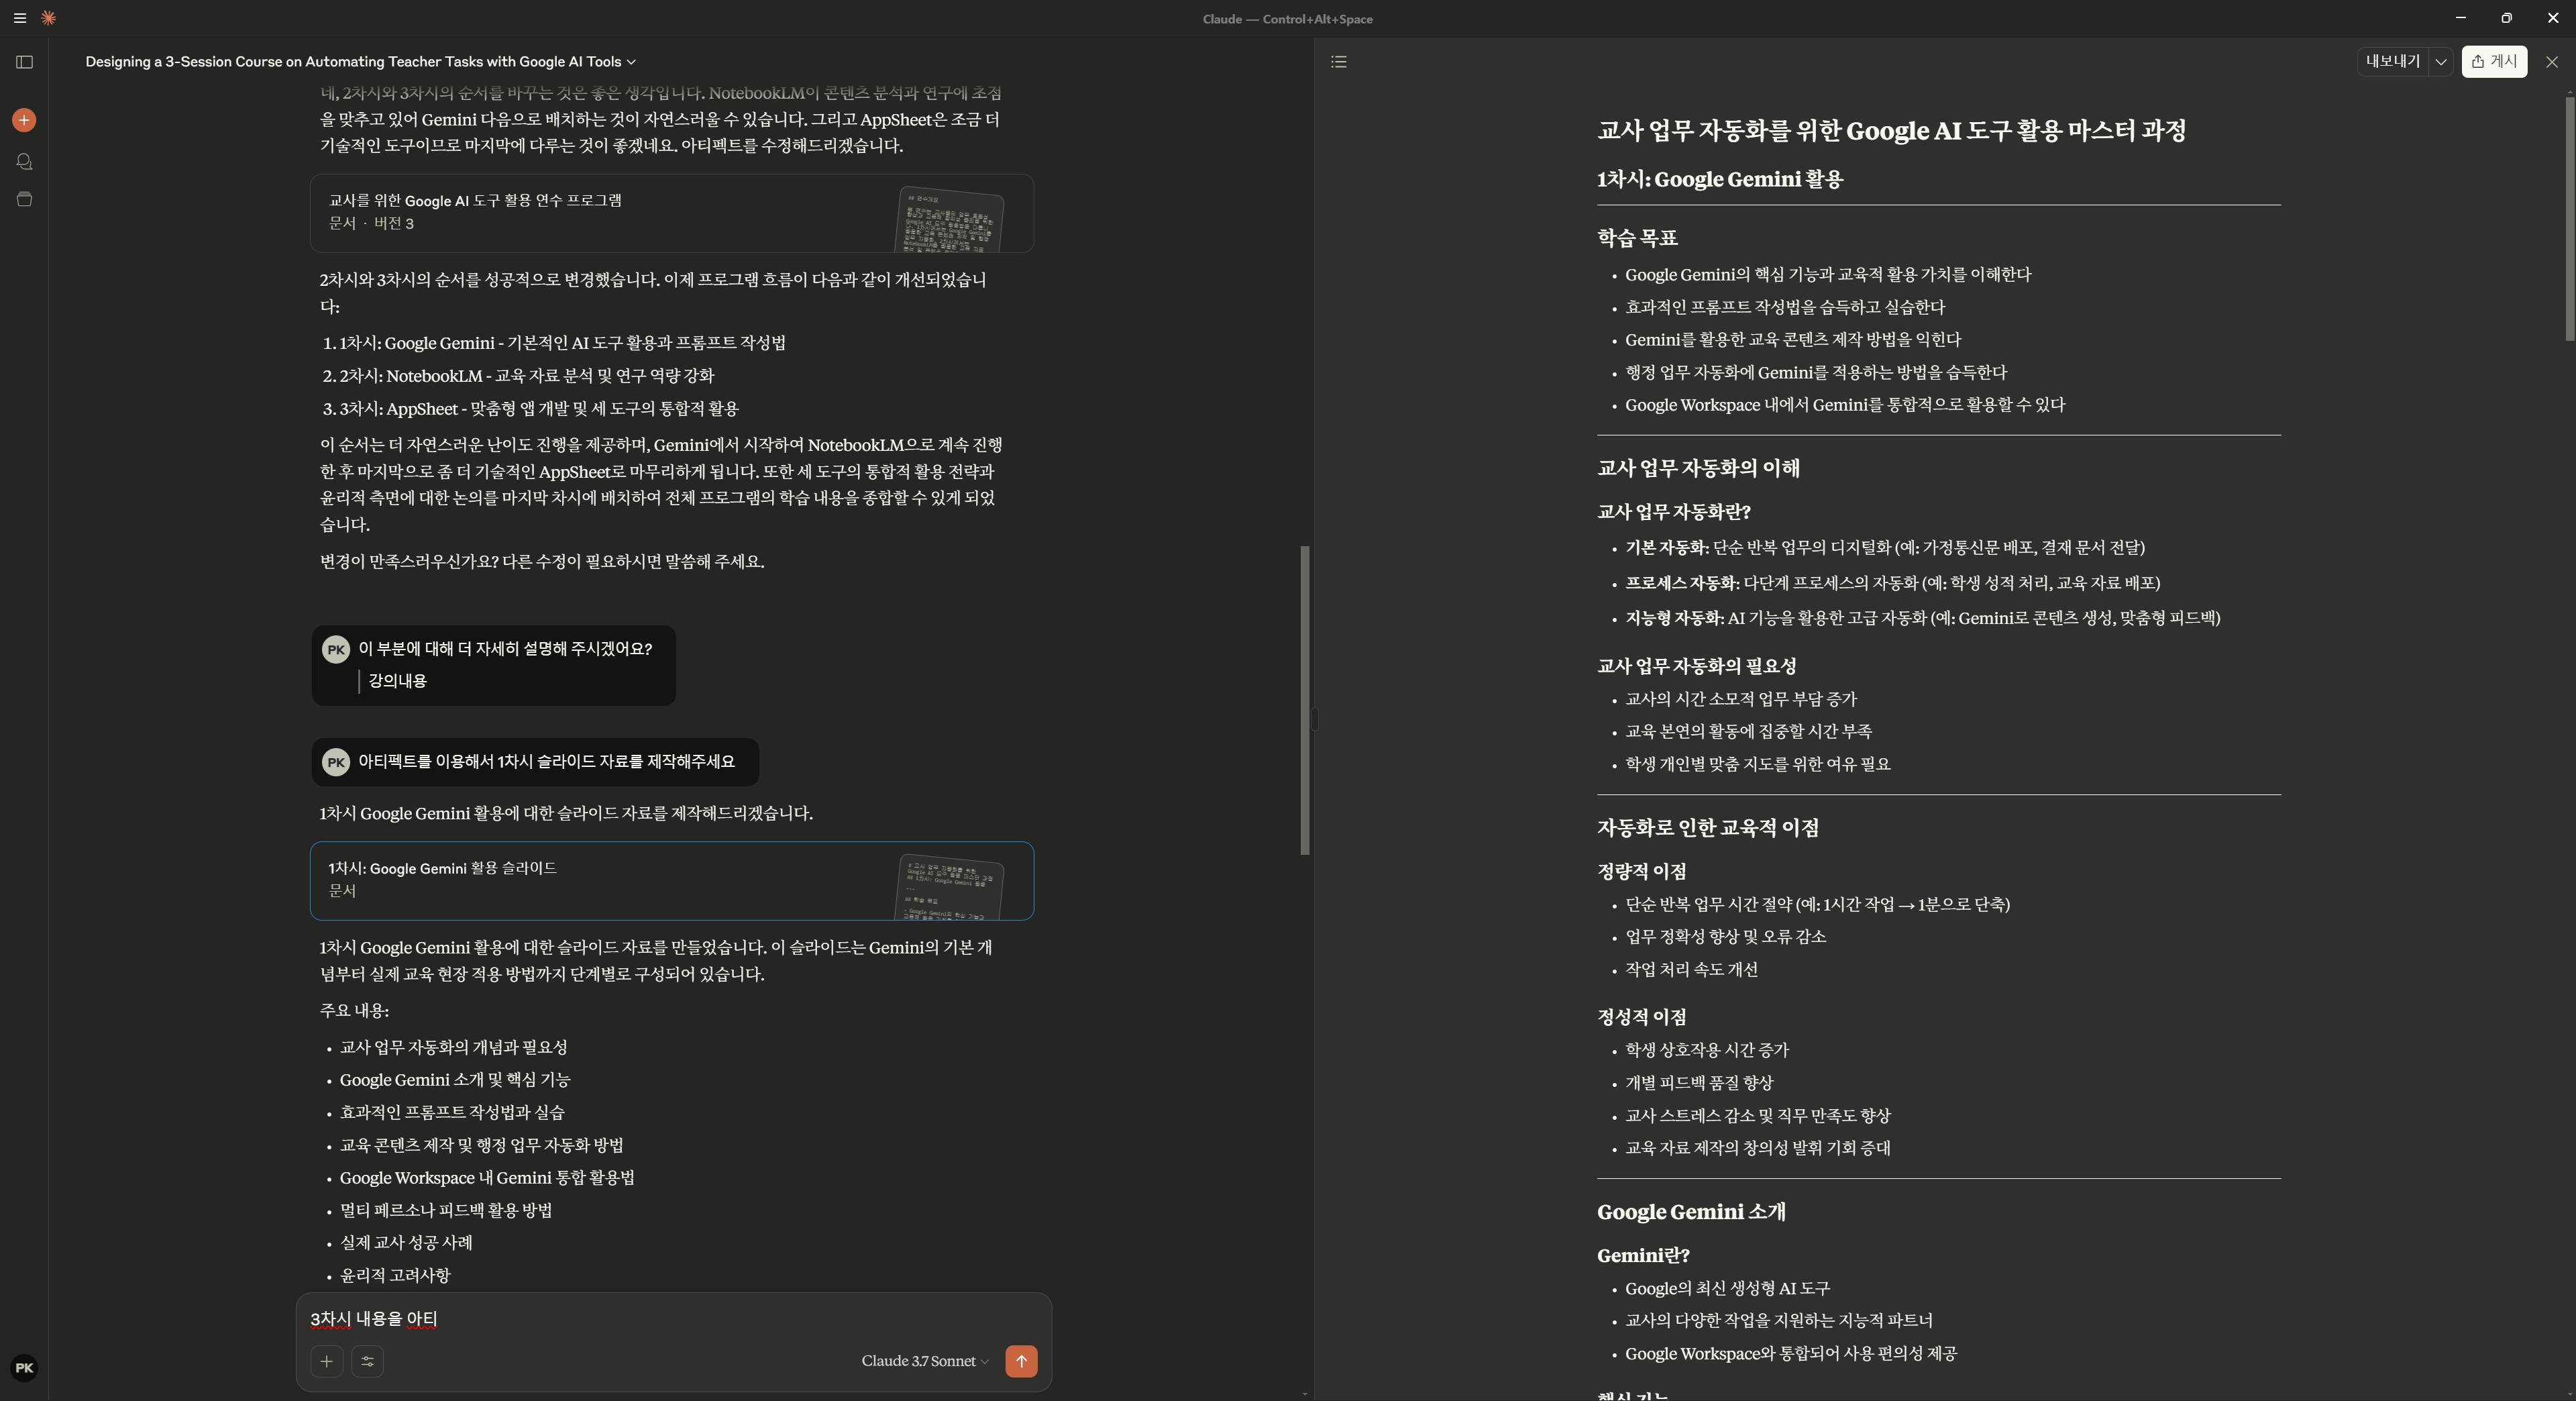Open the hamburger menu in title bar
The width and height of the screenshot is (2576, 1401).
pos(19,18)
